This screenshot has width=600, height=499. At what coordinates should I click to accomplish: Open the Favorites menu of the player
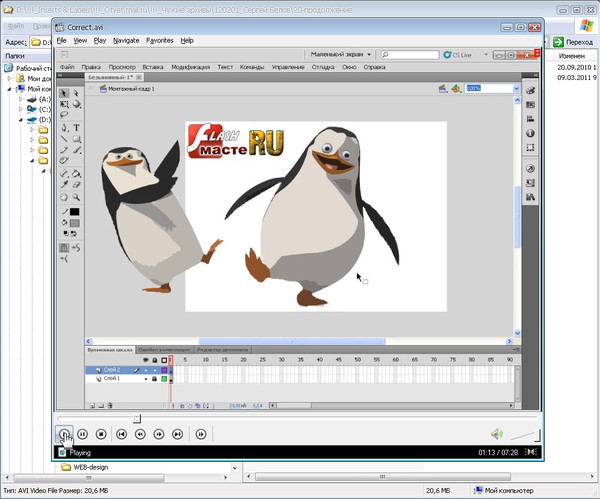pos(160,40)
